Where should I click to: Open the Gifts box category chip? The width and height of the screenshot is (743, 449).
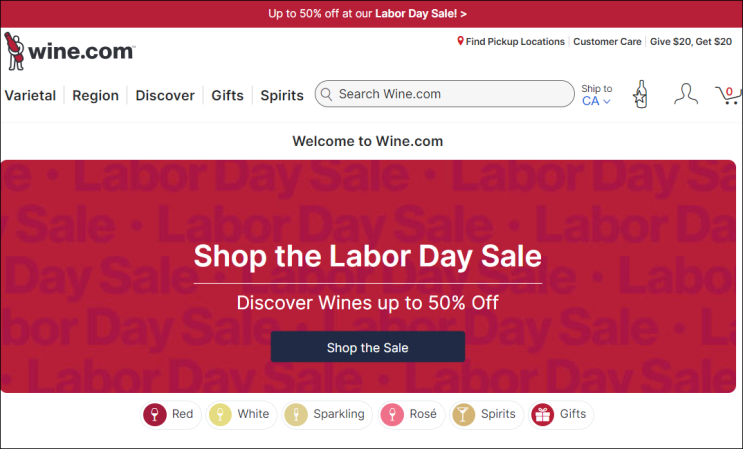[x=560, y=414]
